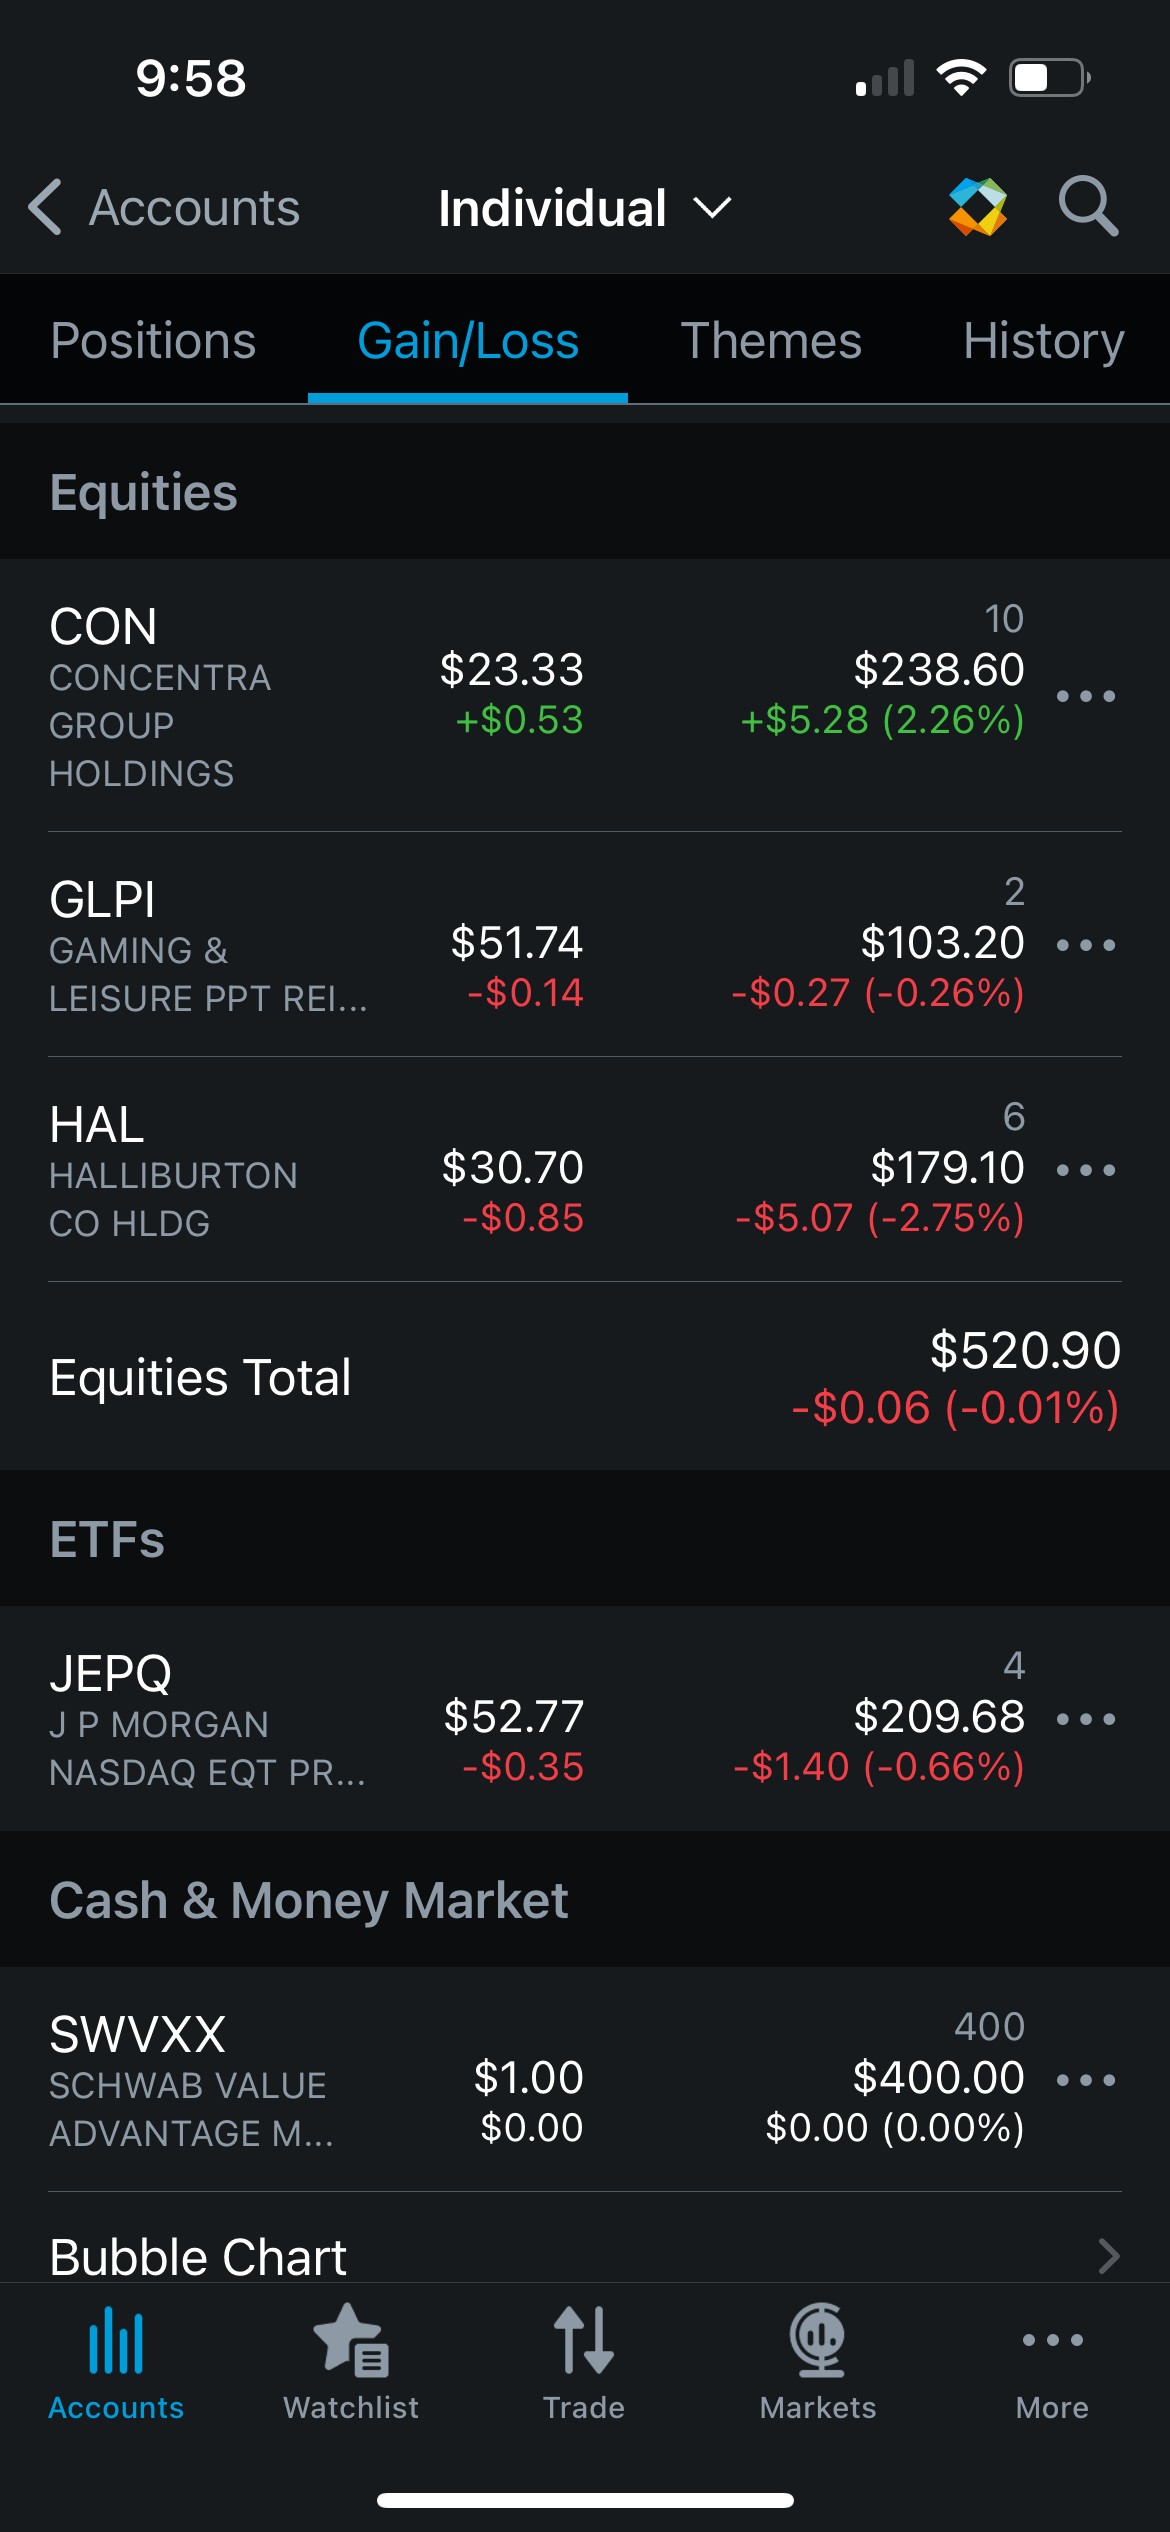Open more options for SWVXX holding
The image size is (1170, 2532).
pyautogui.click(x=1086, y=2080)
